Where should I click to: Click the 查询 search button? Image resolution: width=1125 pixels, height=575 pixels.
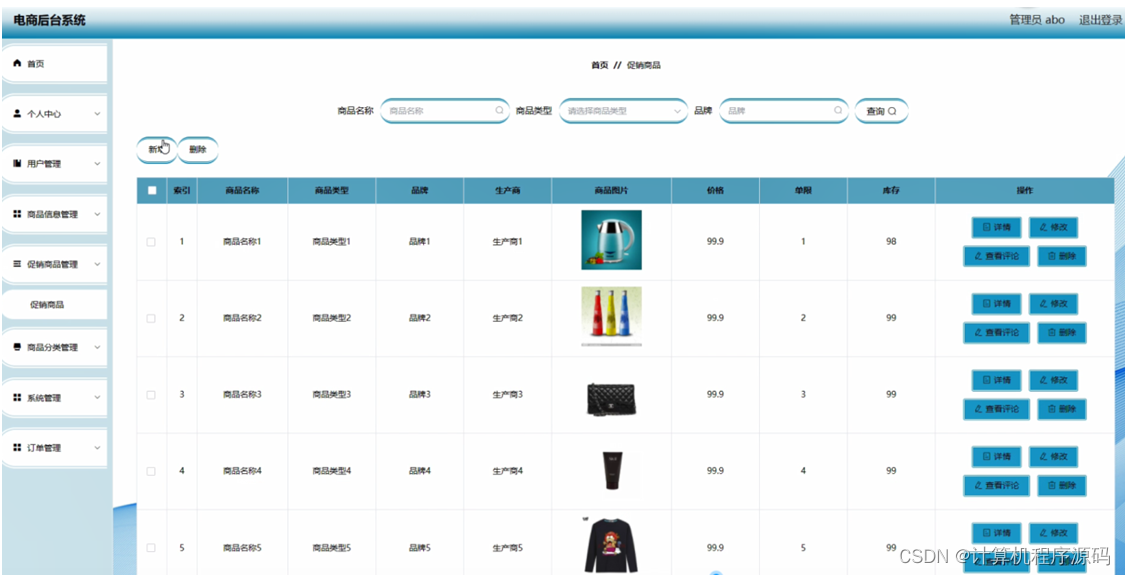[x=882, y=111]
